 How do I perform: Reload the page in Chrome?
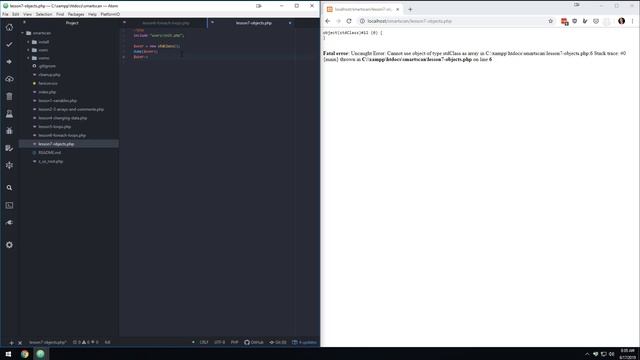tap(349, 21)
